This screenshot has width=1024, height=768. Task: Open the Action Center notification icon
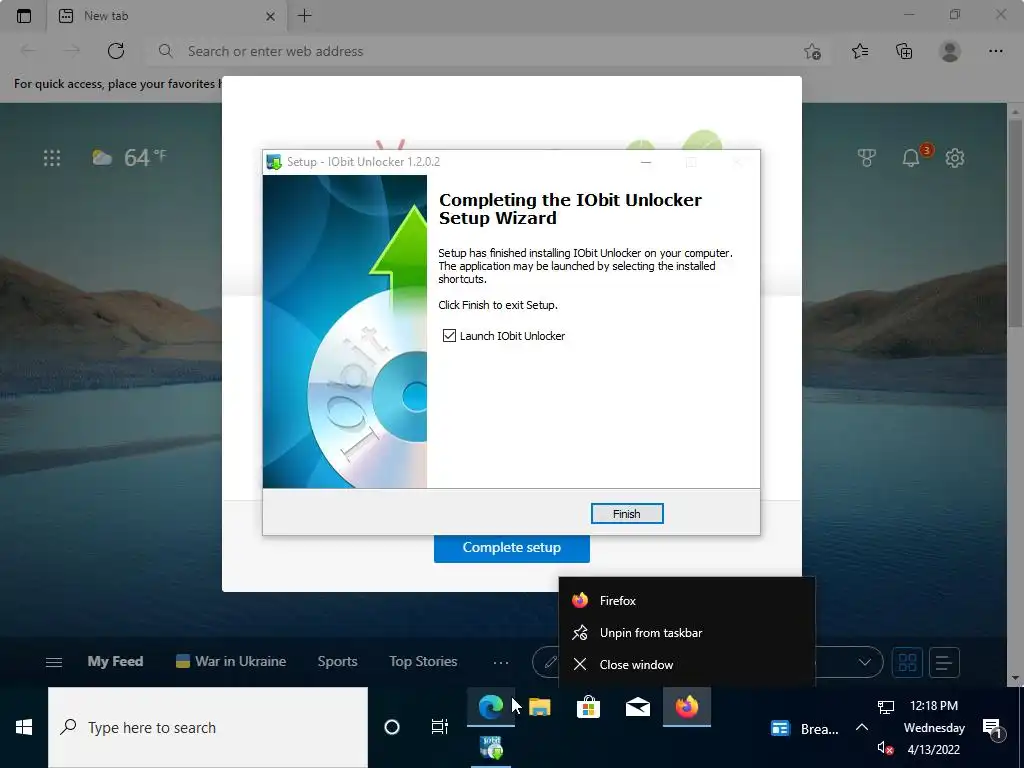coord(993,728)
